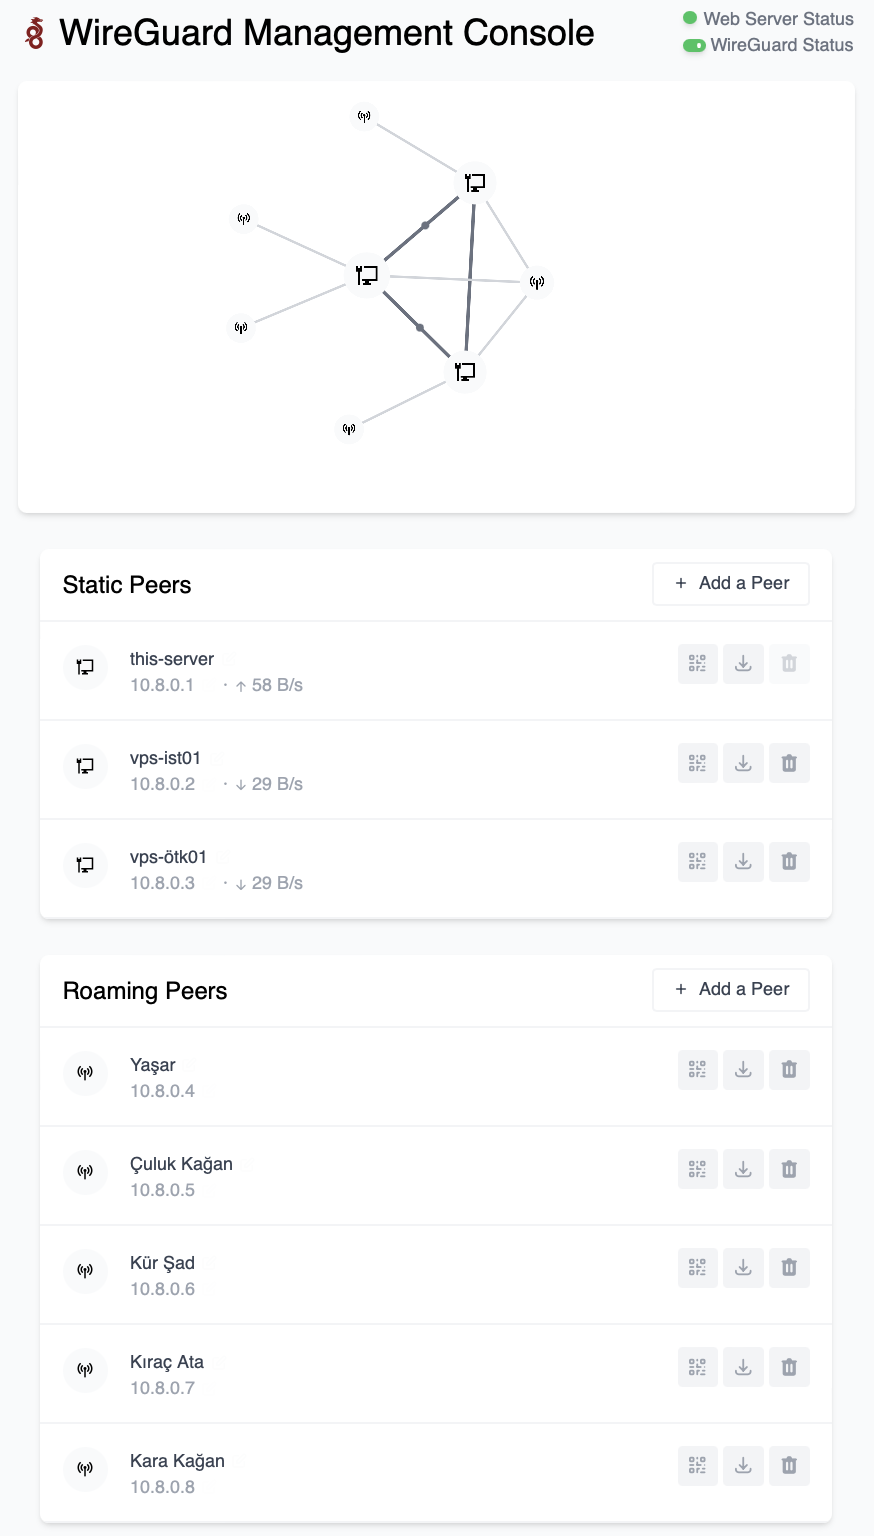Select the rightmost roaming node in graph

(x=537, y=282)
